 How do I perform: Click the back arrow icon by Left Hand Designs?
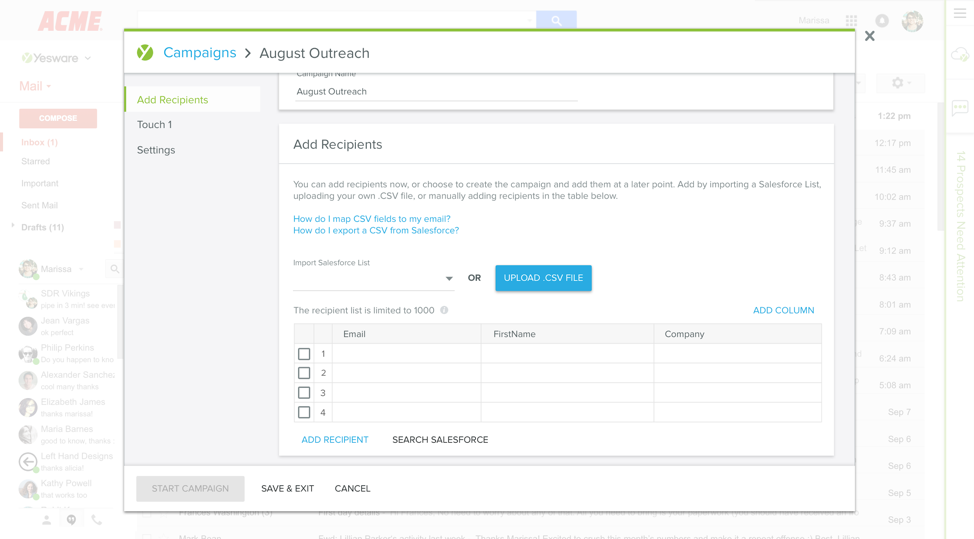[x=28, y=461]
